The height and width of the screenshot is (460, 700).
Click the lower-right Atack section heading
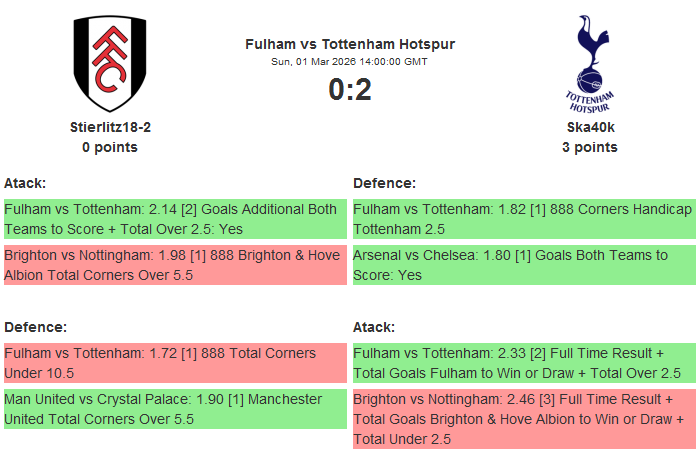click(x=374, y=327)
